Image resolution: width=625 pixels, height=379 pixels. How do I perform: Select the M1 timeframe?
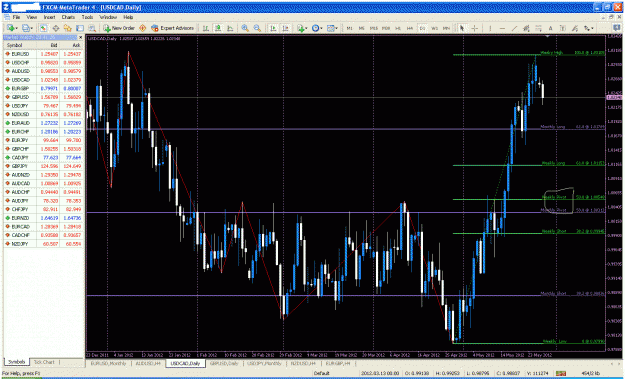350,28
